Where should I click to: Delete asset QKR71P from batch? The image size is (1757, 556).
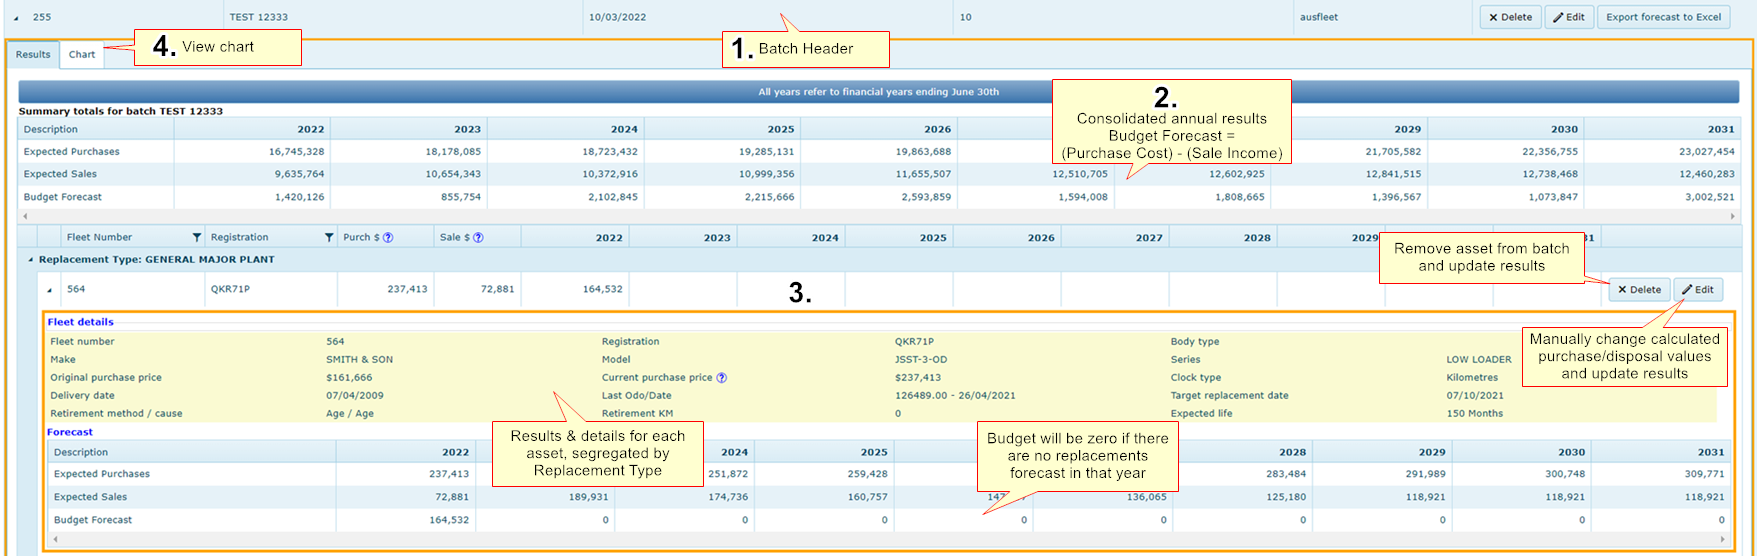tap(1638, 290)
